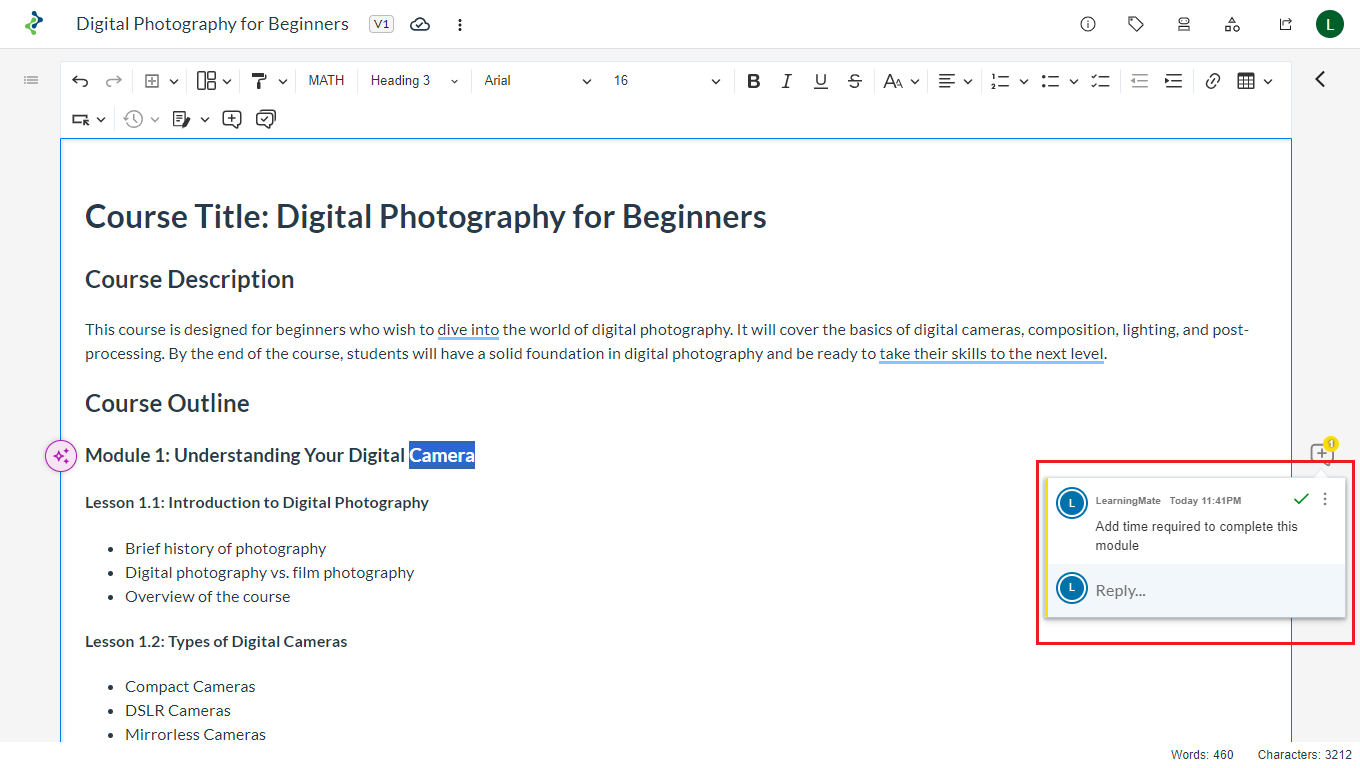Click the purple AI sparkle icon beside Module 1
Image resolution: width=1360 pixels, height=768 pixels.
click(x=61, y=456)
